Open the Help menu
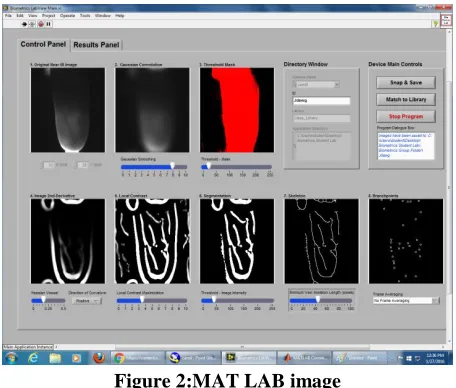Viewport: 456px width, 388px height. tap(120, 15)
